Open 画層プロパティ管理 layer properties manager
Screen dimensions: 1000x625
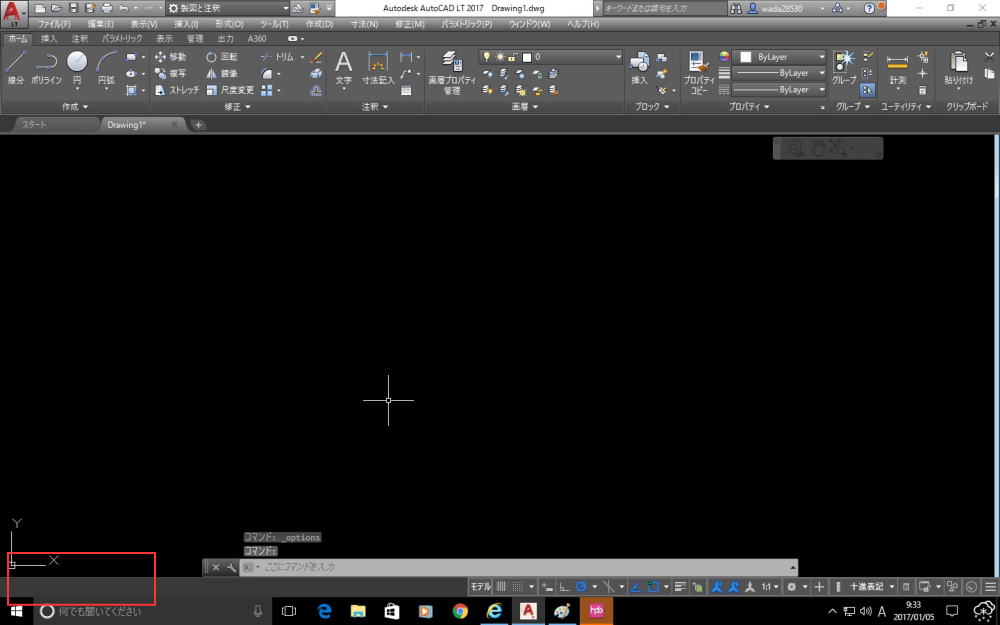[x=452, y=73]
